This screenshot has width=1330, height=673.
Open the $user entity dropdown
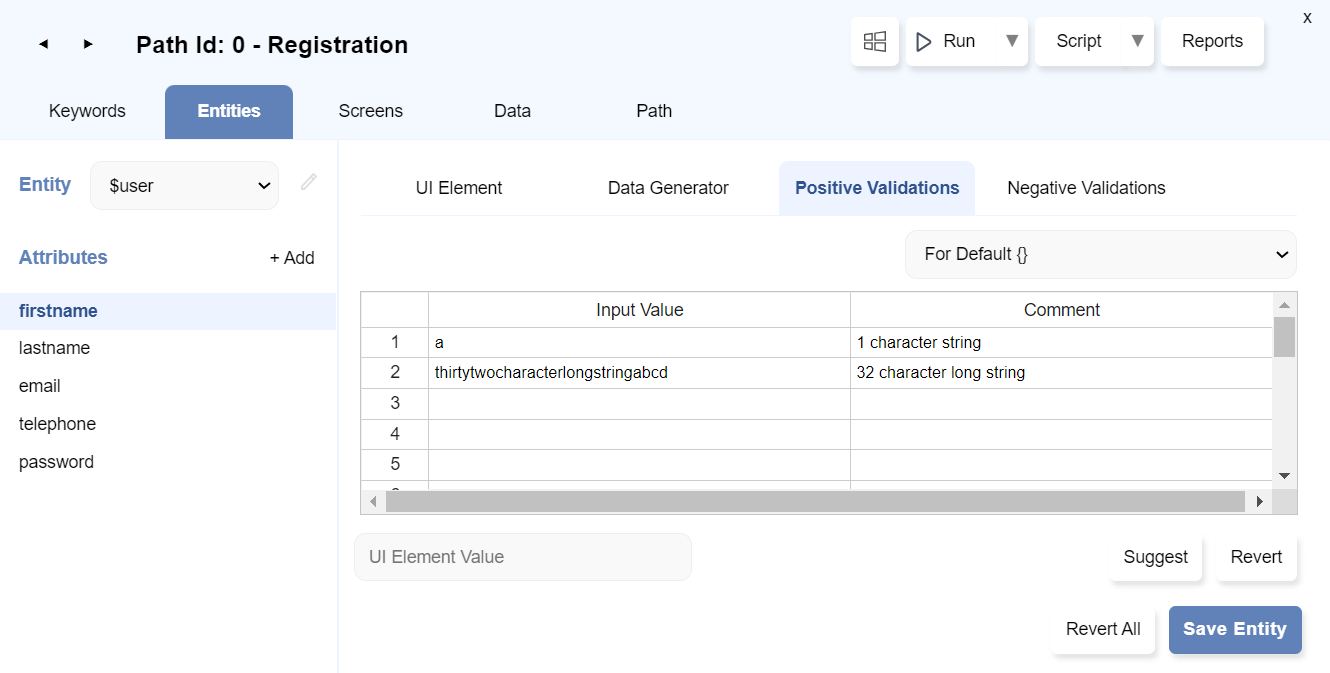[x=185, y=186]
